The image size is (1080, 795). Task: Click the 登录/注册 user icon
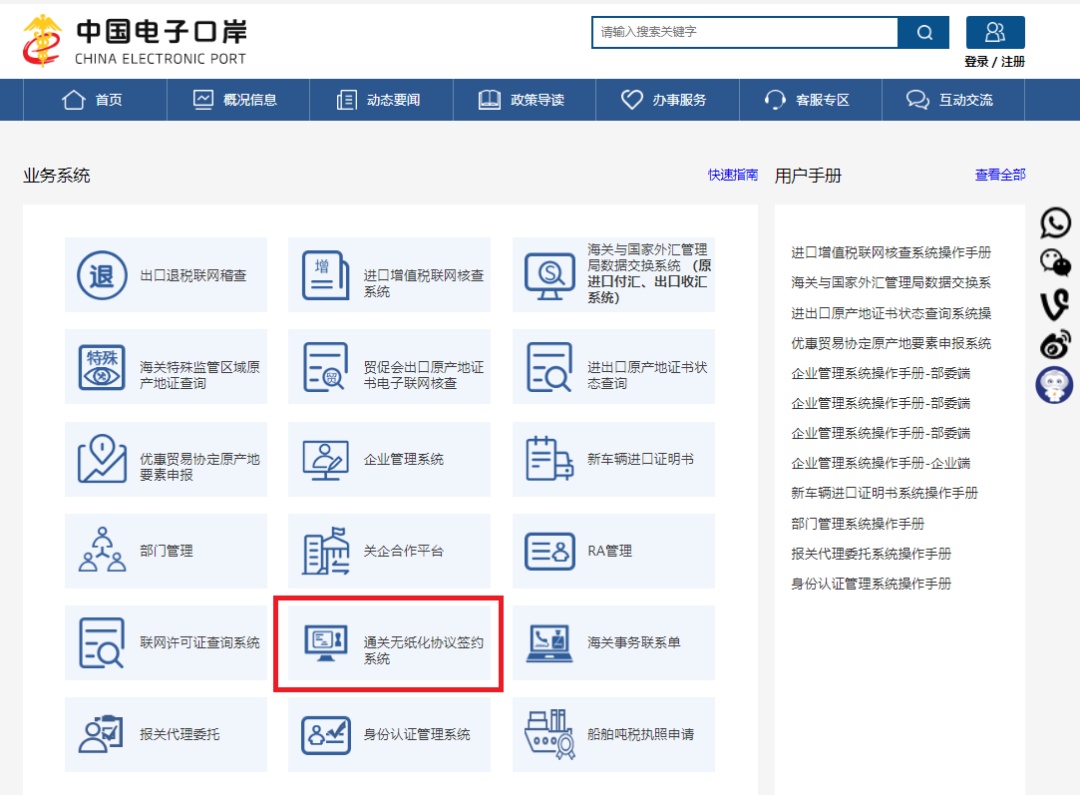pyautogui.click(x=994, y=32)
